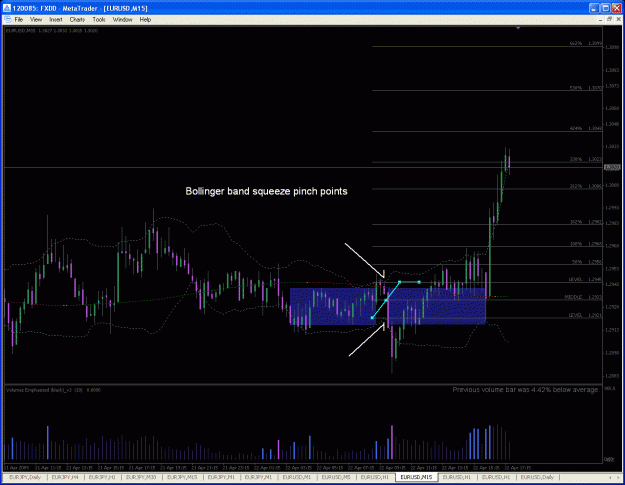Restore the inner chart window in menu bar
The image size is (625, 485).
tap(610, 20)
